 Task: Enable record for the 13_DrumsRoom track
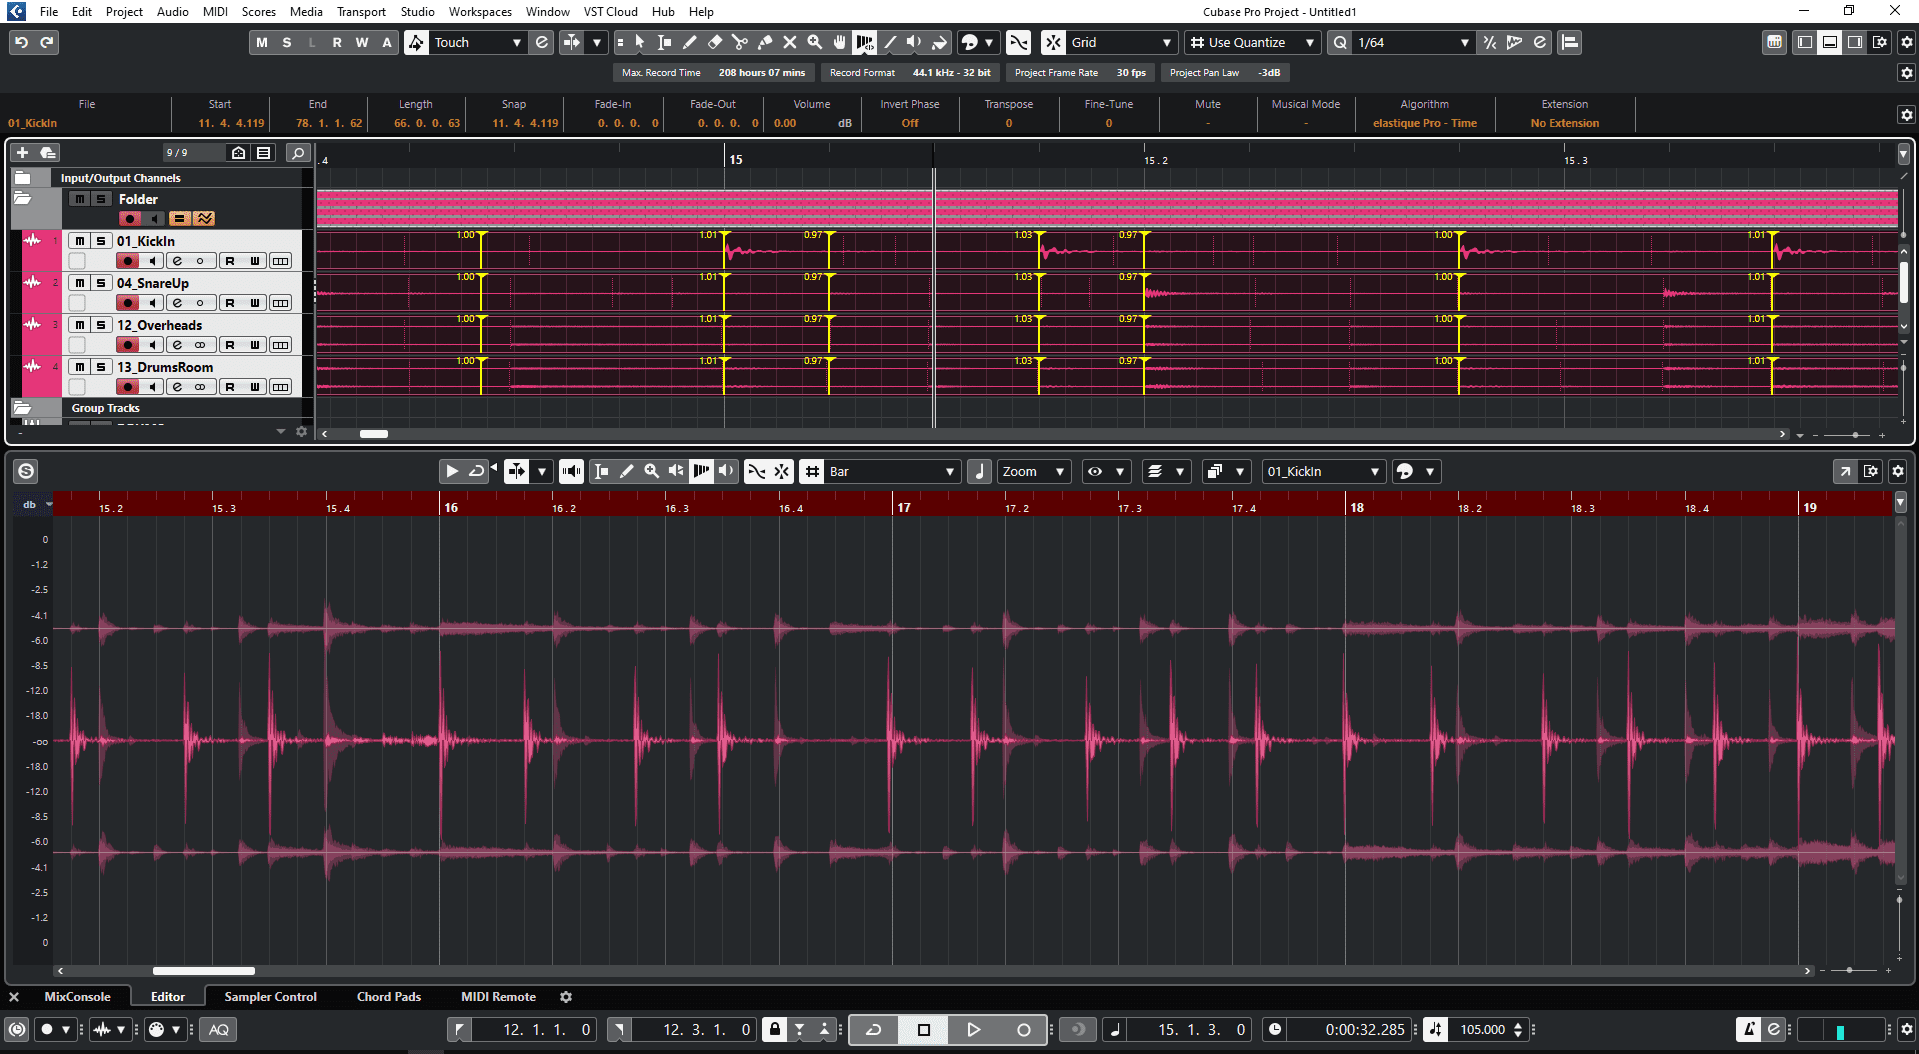click(128, 386)
